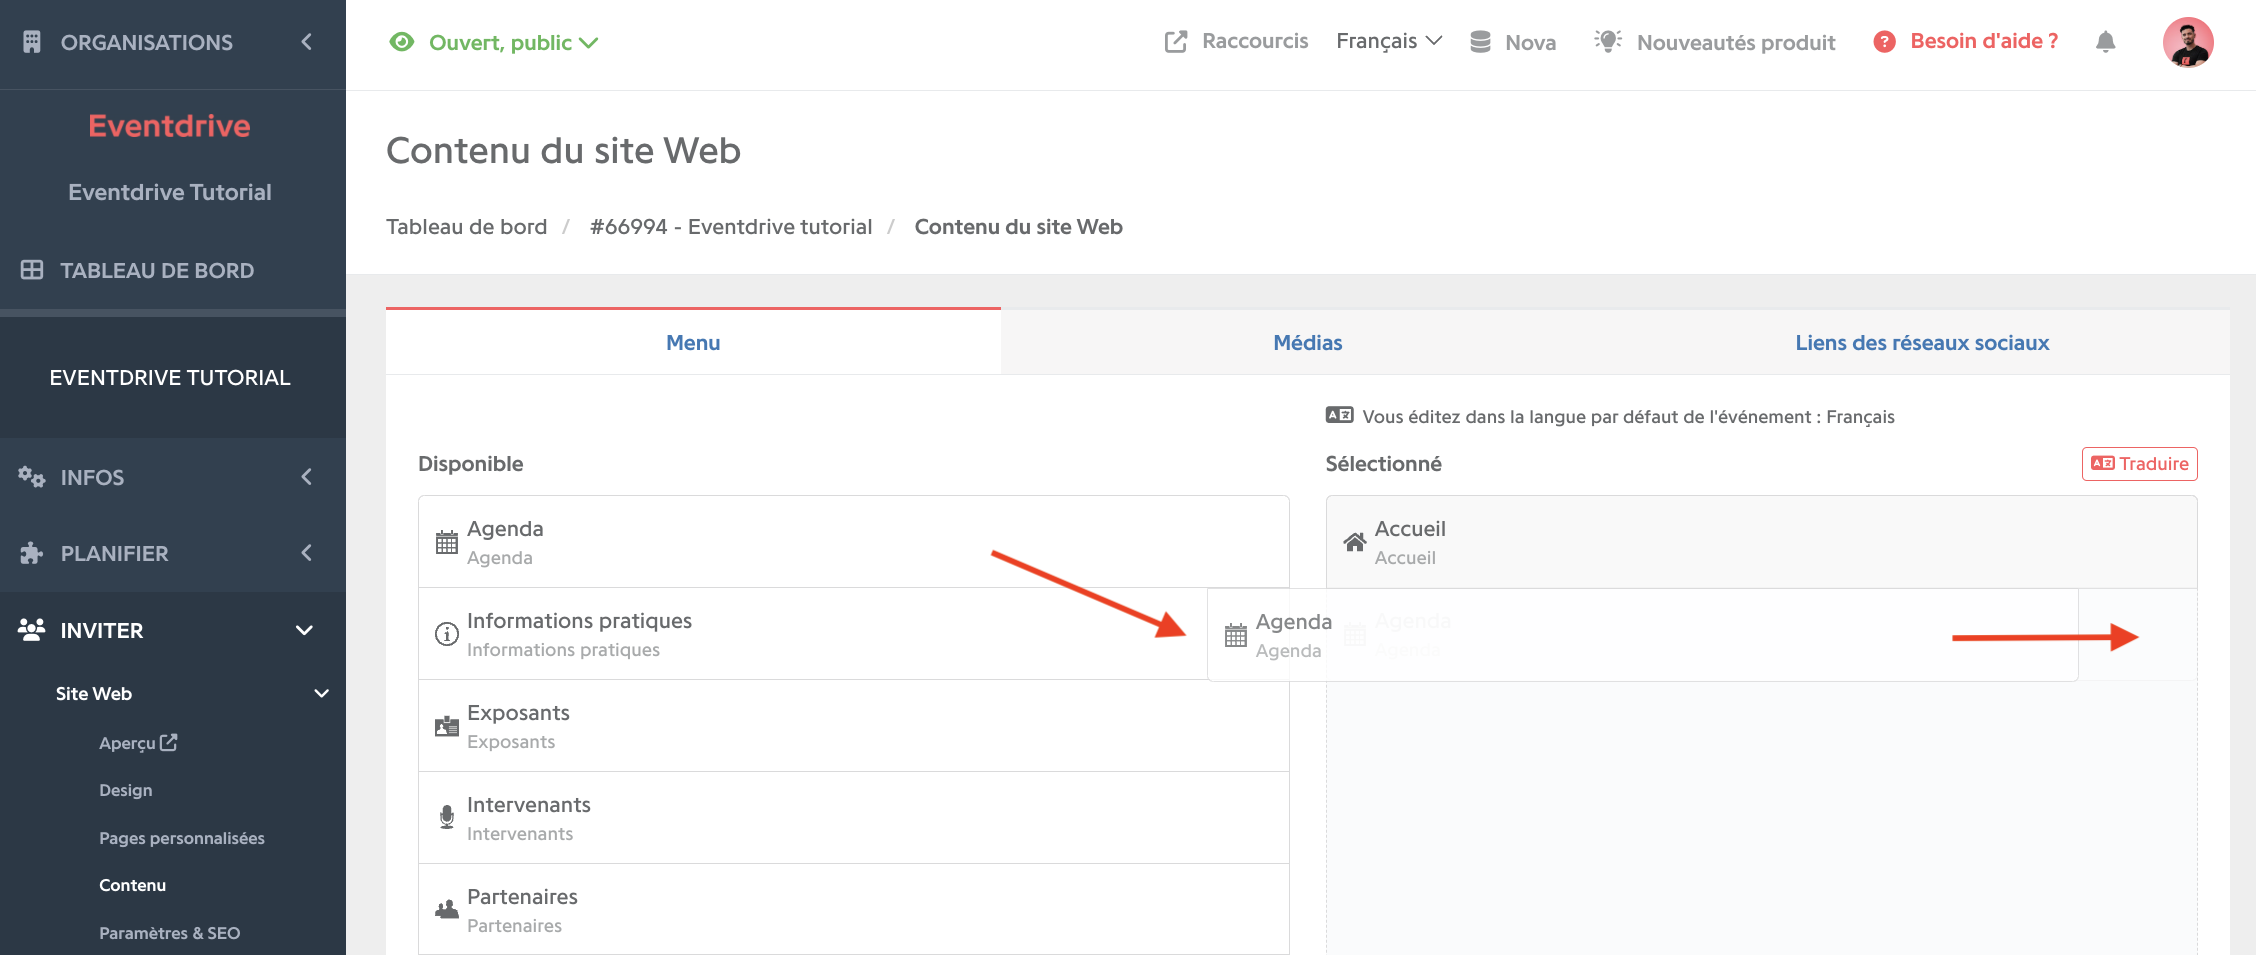Click the Aperçu external link icon
This screenshot has height=955, width=2256.
(x=169, y=742)
